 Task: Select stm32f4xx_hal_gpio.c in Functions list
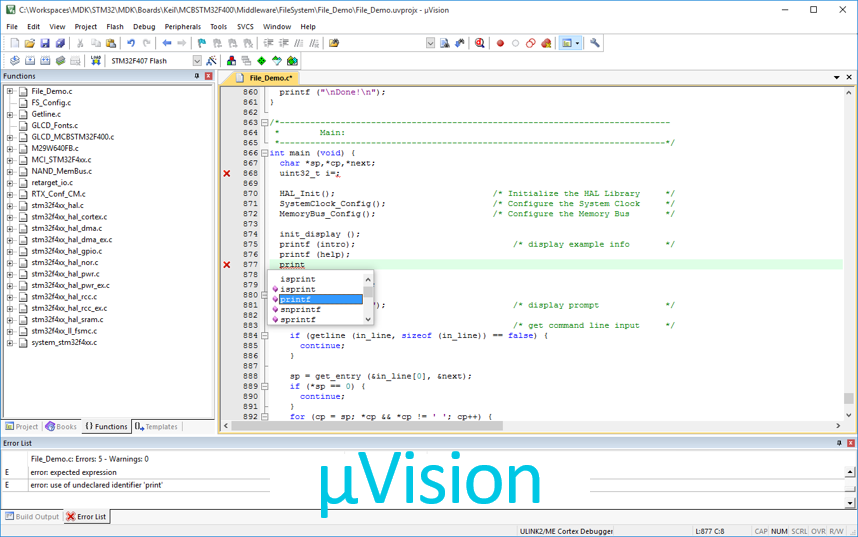[x=66, y=251]
